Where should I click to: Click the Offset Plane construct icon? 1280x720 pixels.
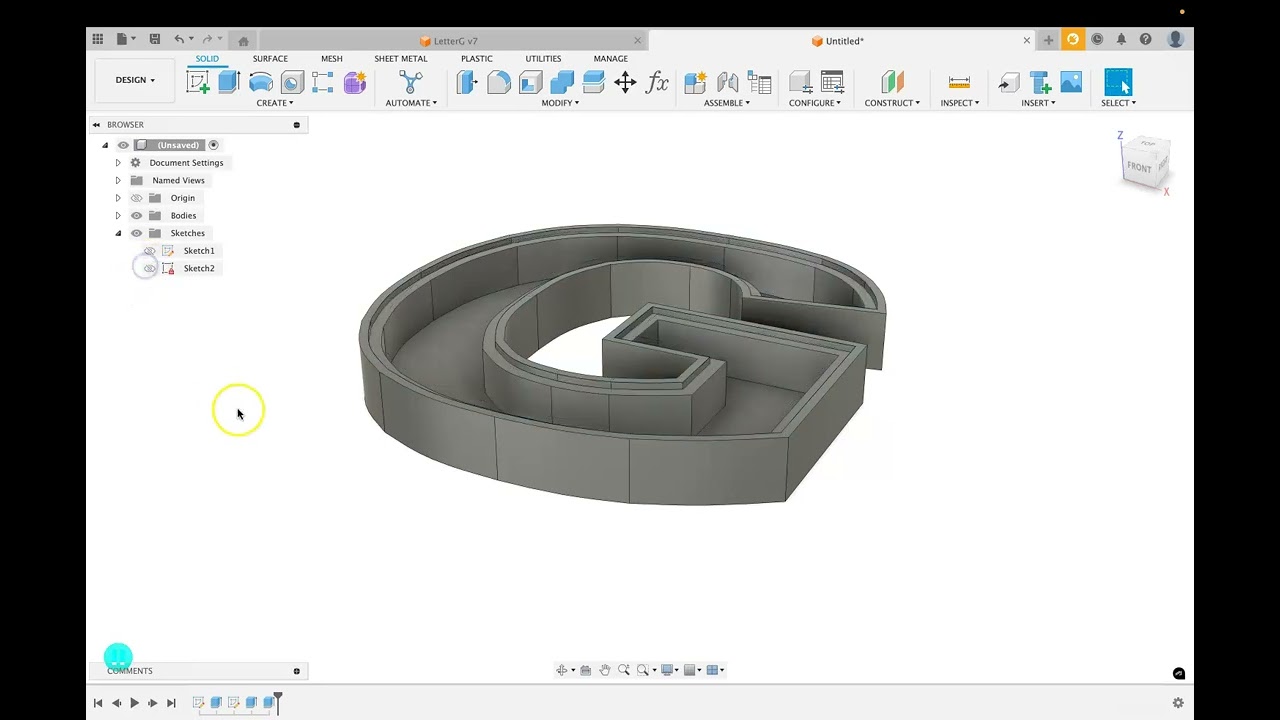[x=892, y=82]
